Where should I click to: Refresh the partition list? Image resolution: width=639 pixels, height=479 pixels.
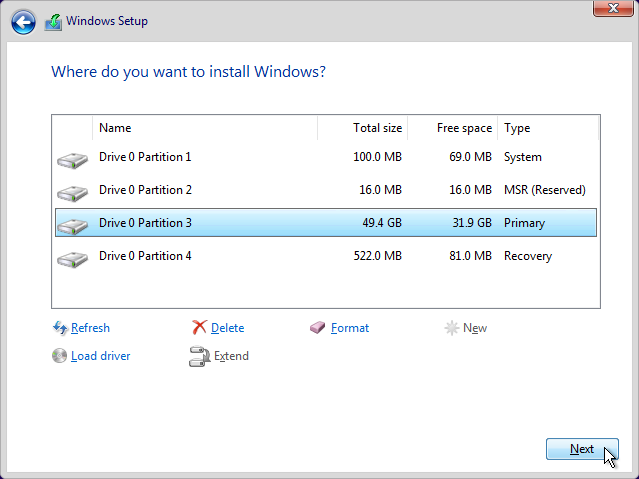[x=90, y=328]
